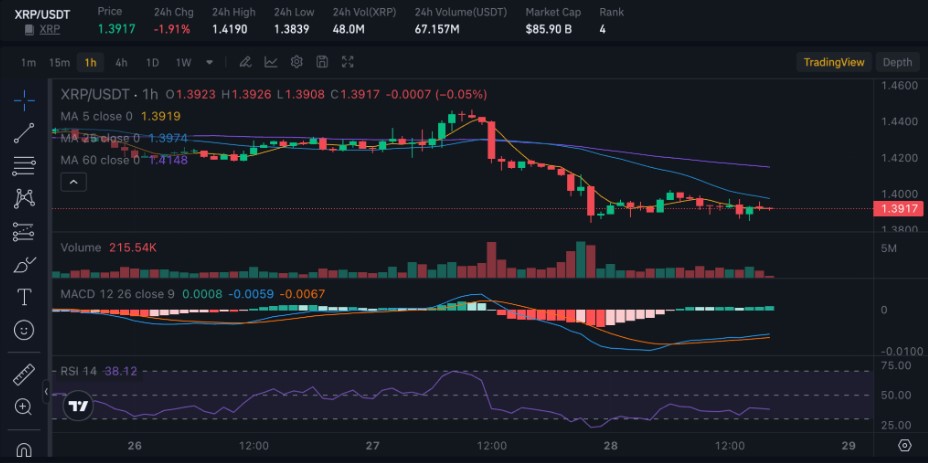Open the forecasting and measurement tool
928x463 pixels.
pos(24,232)
